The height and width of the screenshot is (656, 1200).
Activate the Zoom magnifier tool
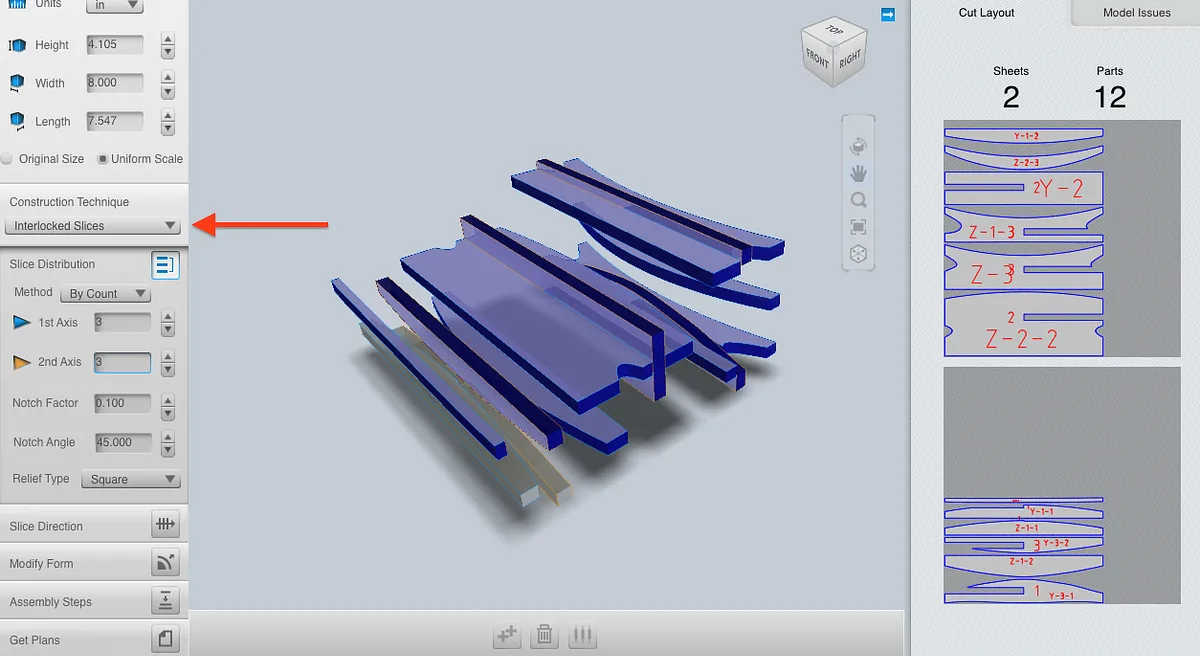pos(858,200)
